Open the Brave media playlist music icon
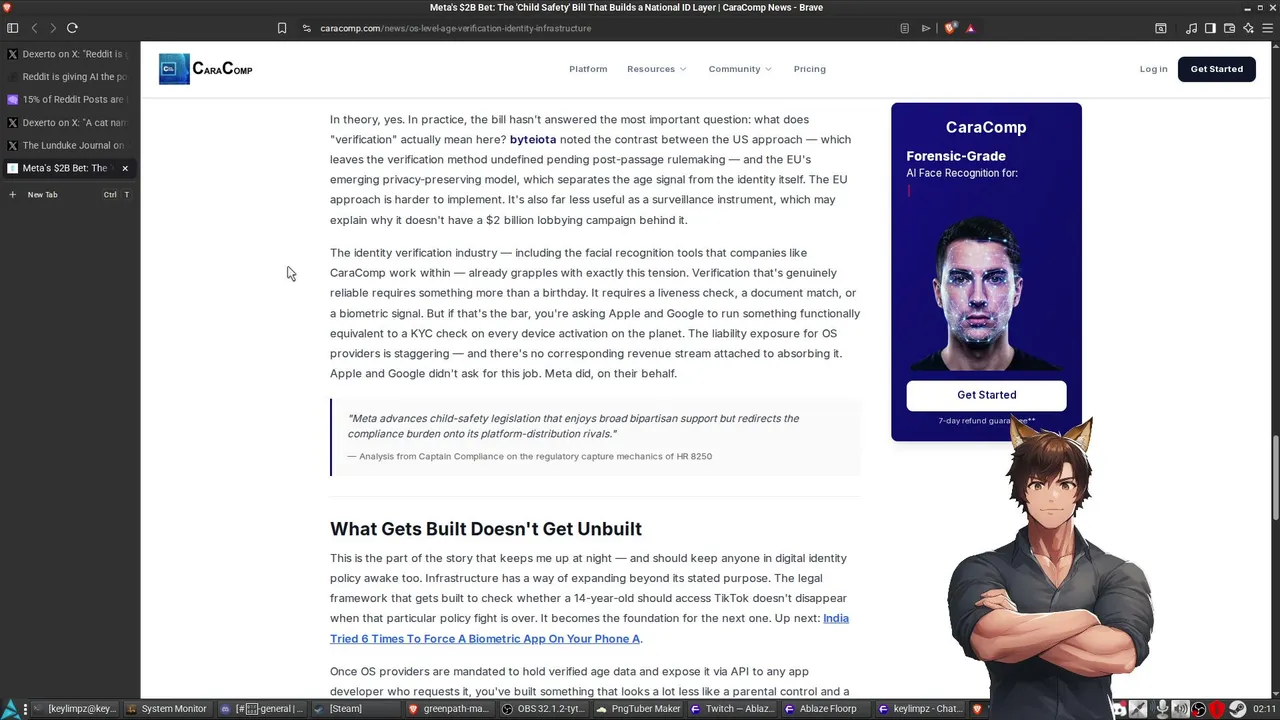The height and width of the screenshot is (720, 1280). pos(1191,28)
